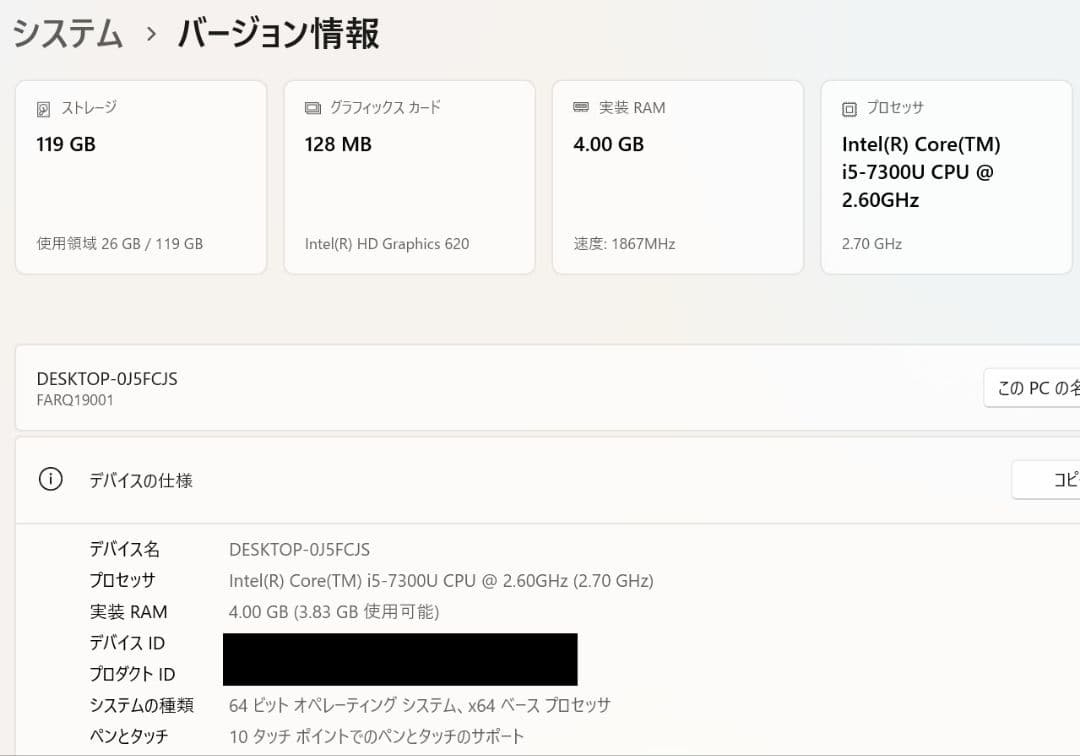The image size is (1080, 756).
Task: Open the この PC の名前を変更 button
Action: [x=1030, y=387]
